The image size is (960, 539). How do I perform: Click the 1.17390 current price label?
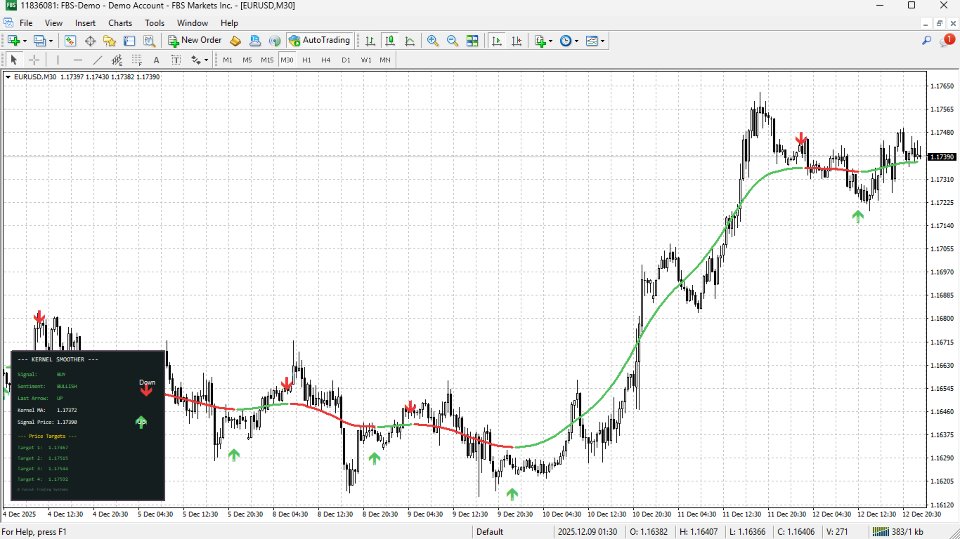pos(942,157)
